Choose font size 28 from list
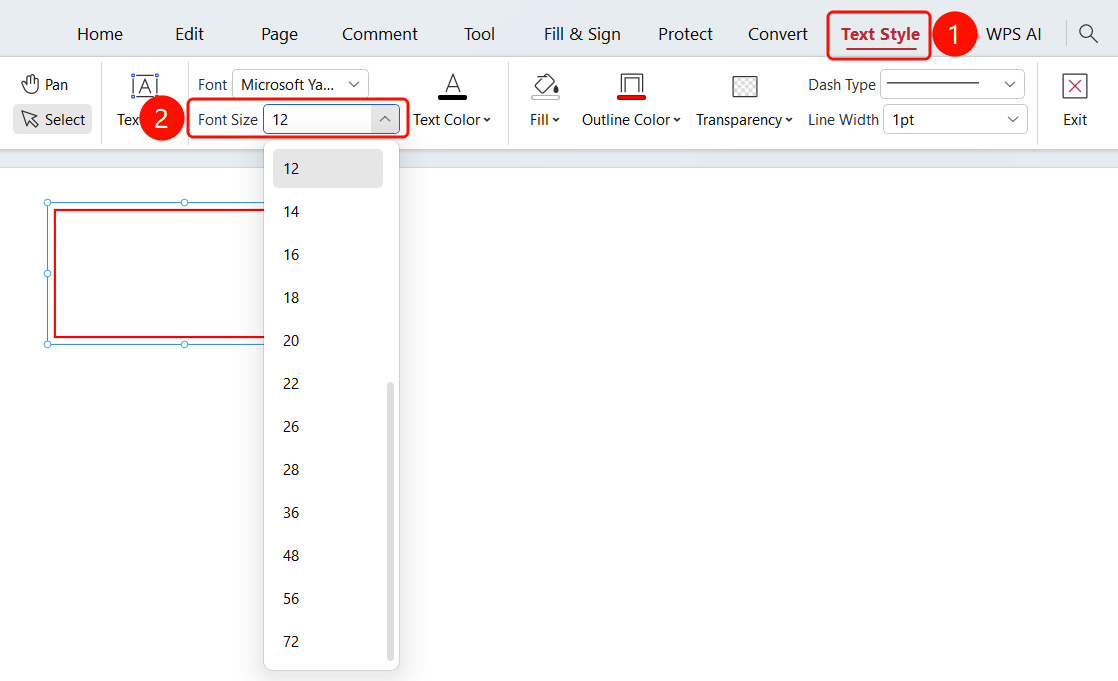The image size is (1118, 681). 328,470
